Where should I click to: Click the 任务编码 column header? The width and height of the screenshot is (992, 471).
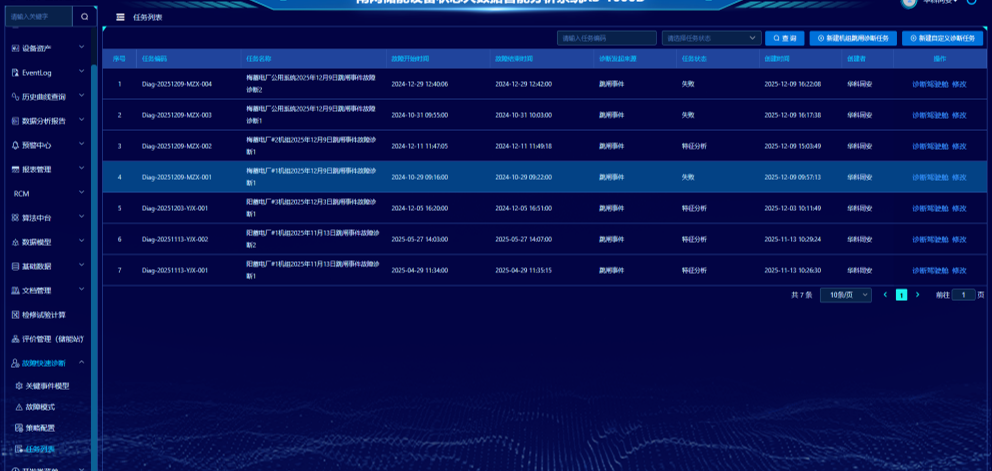[154, 58]
